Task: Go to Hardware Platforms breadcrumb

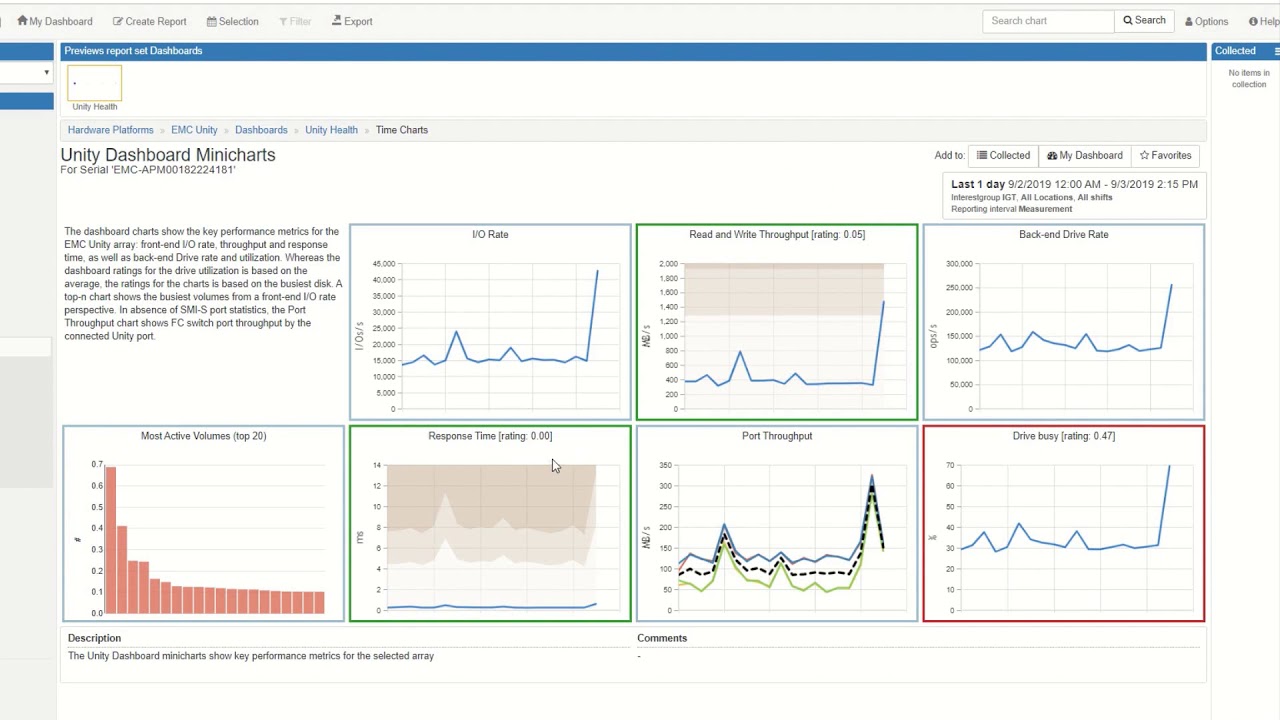Action: coord(110,130)
